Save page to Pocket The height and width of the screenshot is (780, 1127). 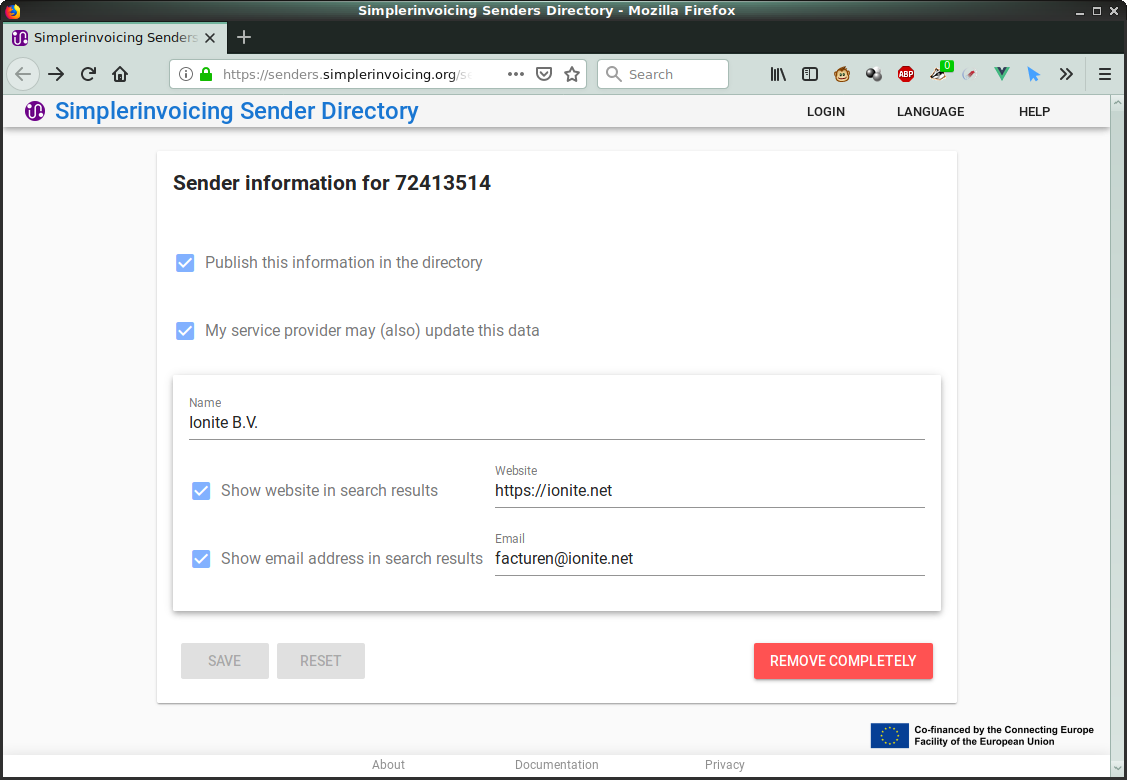point(544,74)
